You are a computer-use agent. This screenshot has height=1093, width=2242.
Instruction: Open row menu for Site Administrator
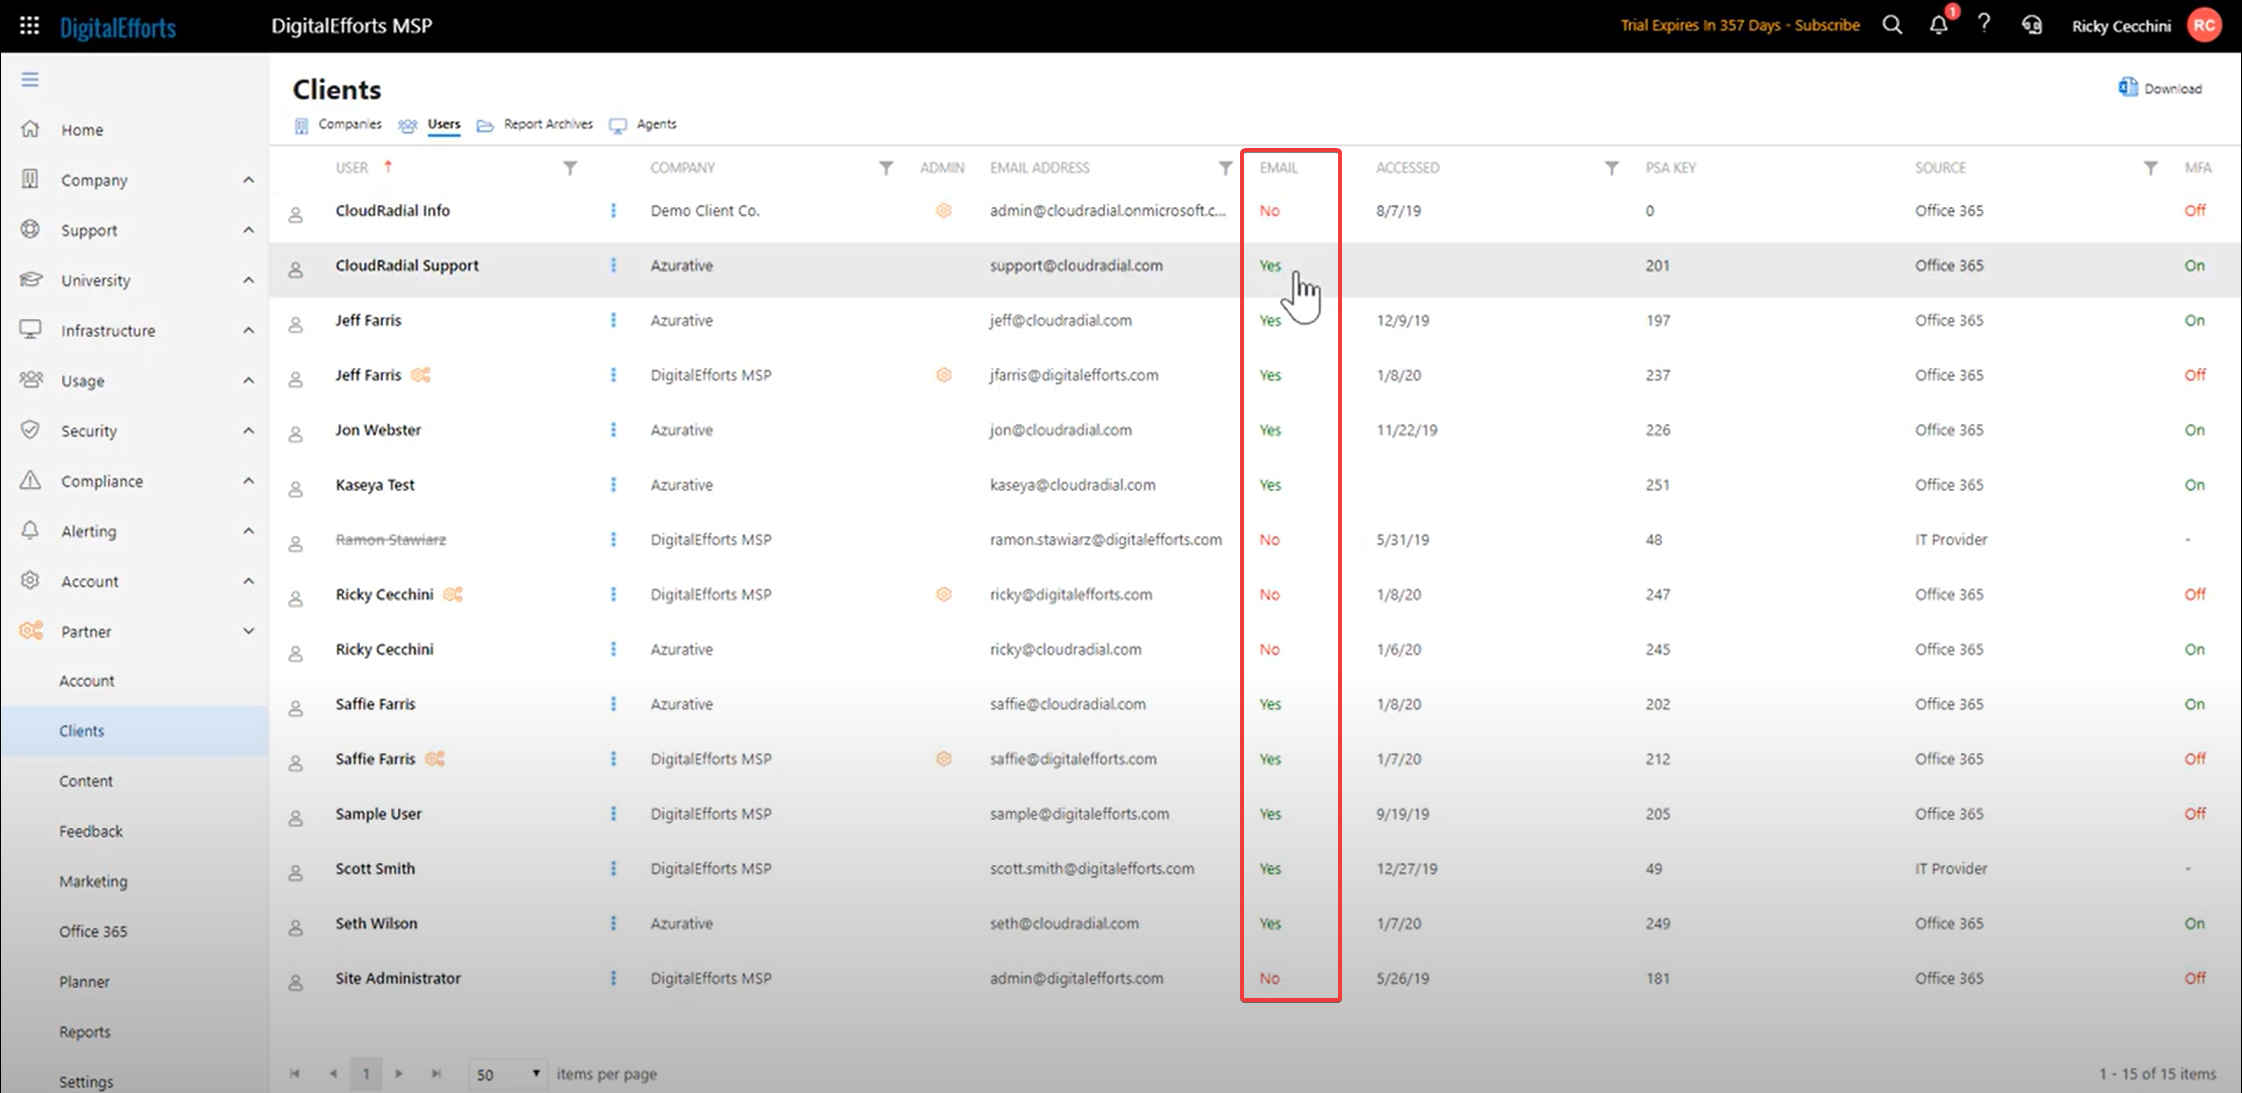click(613, 978)
